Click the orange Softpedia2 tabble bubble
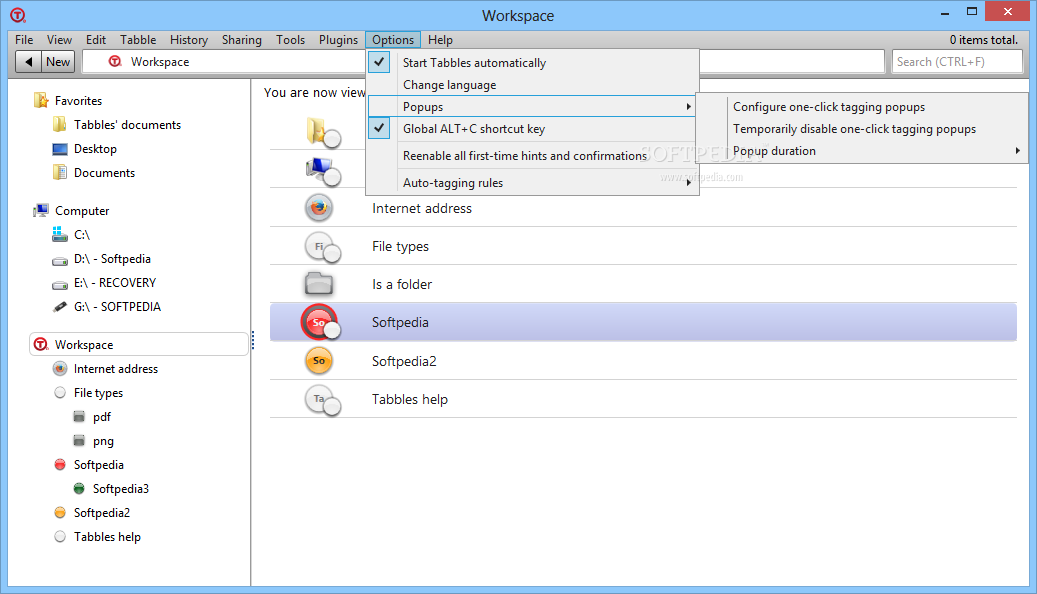 point(319,361)
